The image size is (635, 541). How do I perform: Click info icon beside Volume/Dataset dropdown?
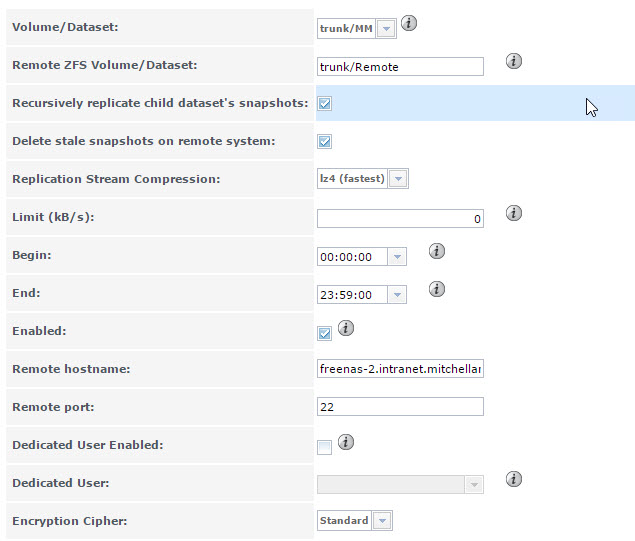point(409,23)
